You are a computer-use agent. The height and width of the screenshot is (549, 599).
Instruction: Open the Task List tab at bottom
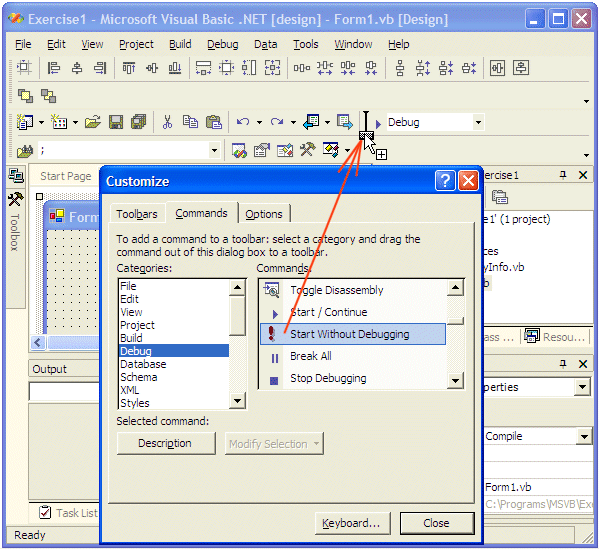[69, 513]
